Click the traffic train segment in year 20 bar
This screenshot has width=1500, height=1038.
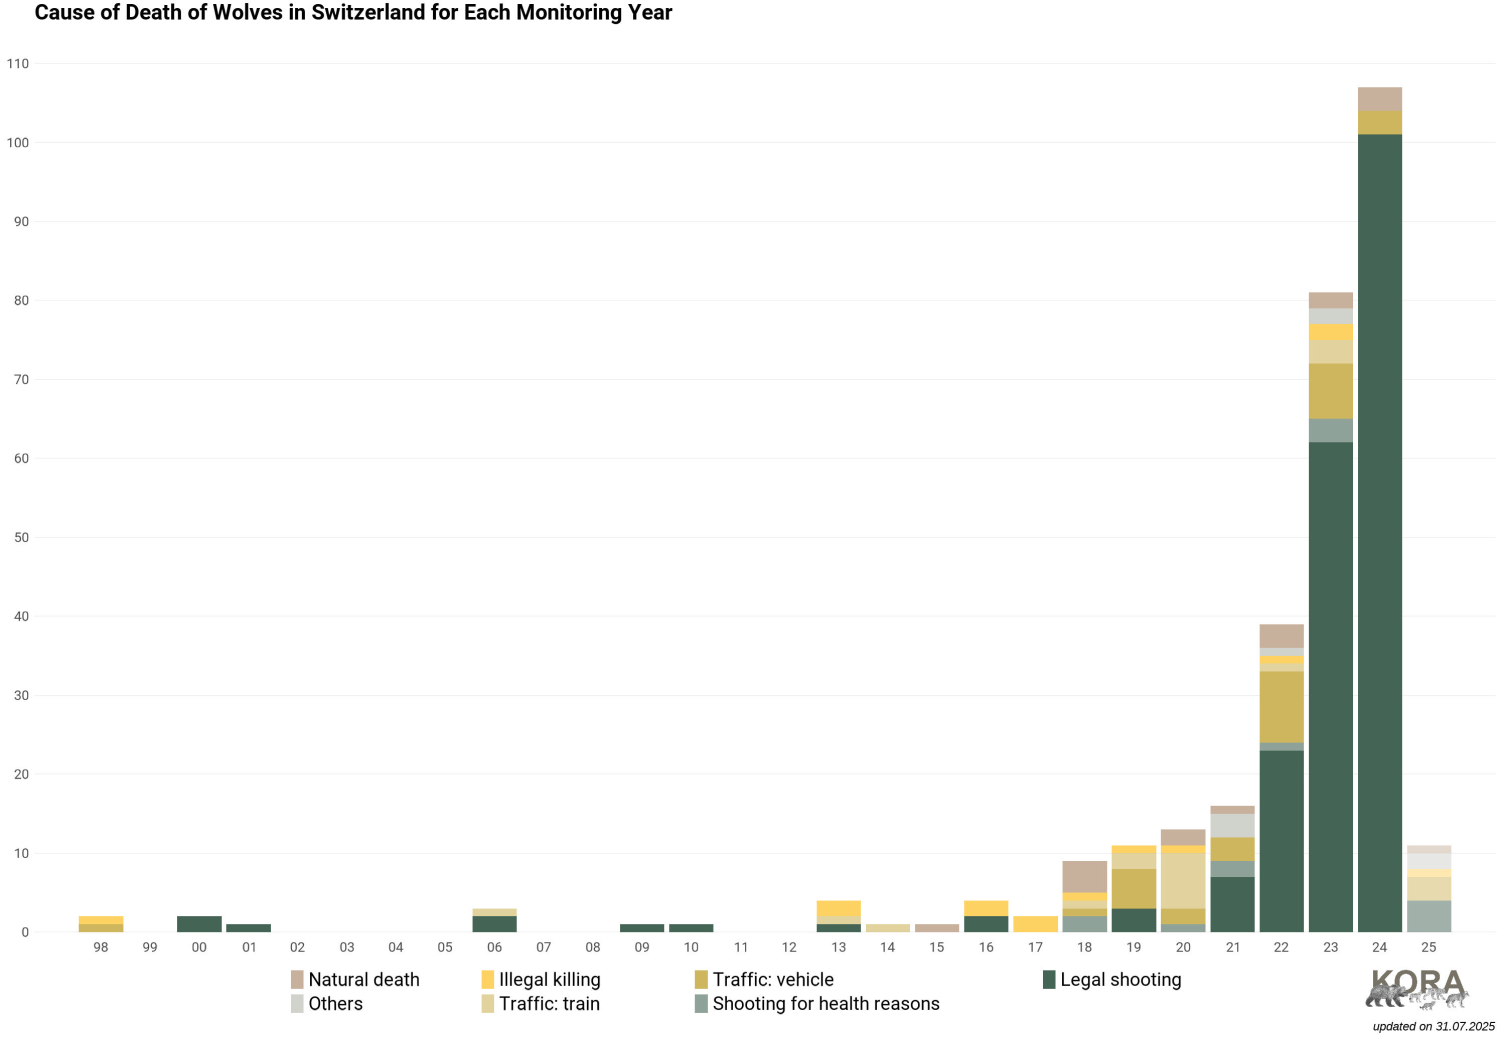1183,881
